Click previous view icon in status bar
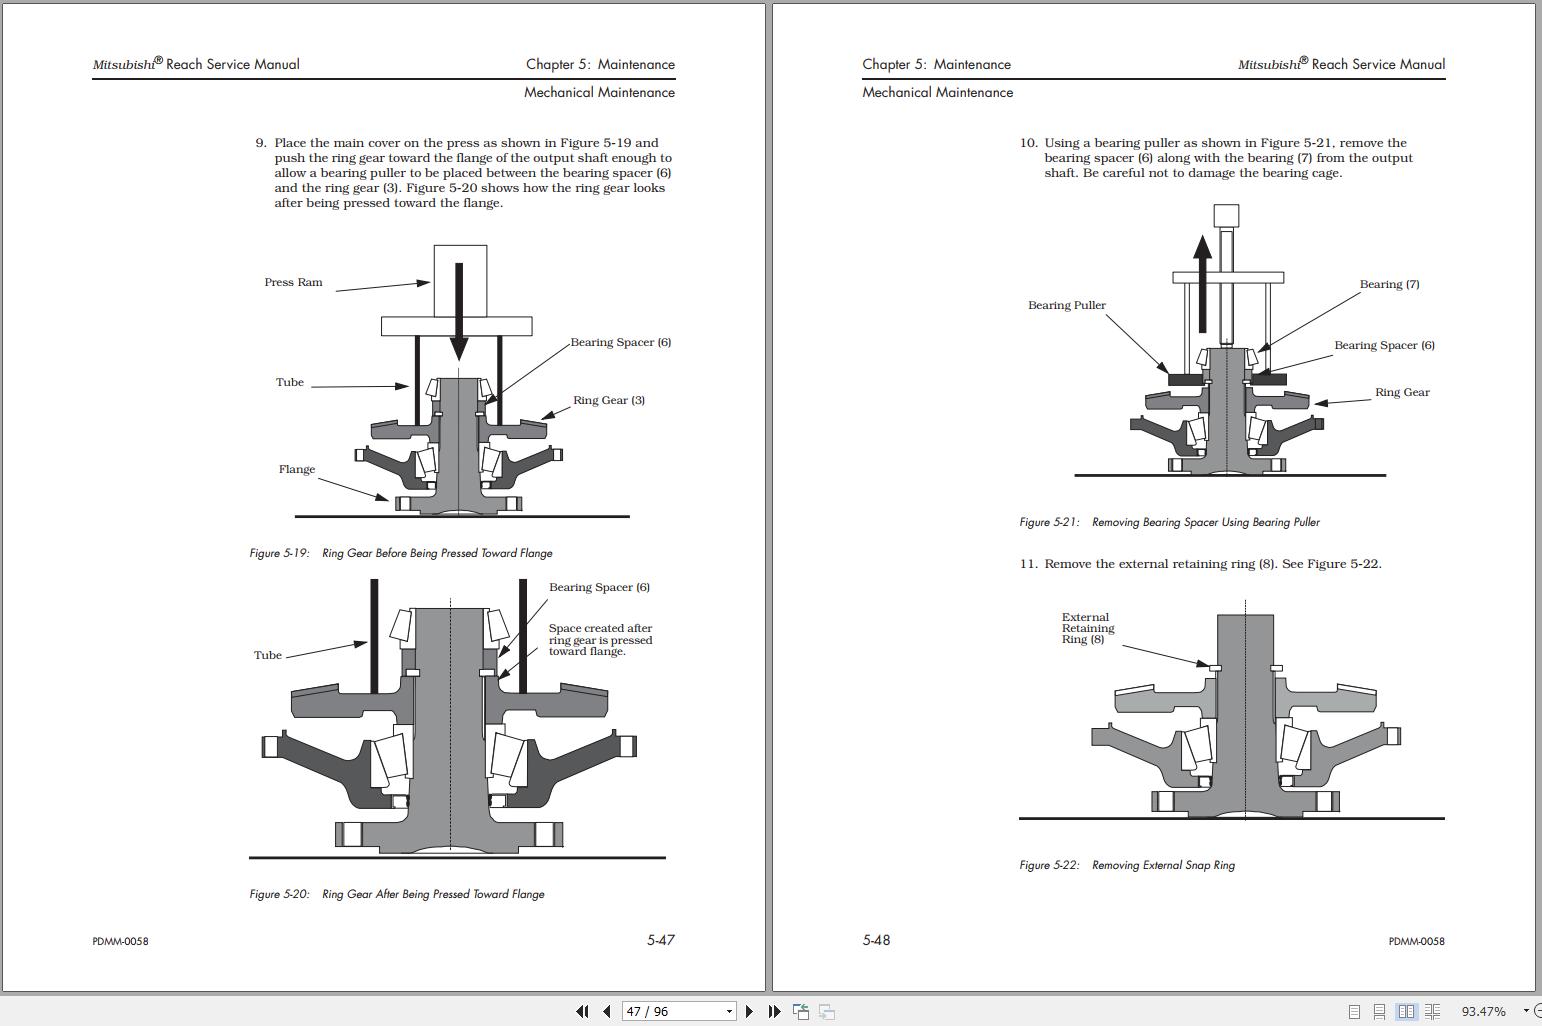Viewport: 1542px width, 1026px height. click(801, 1011)
